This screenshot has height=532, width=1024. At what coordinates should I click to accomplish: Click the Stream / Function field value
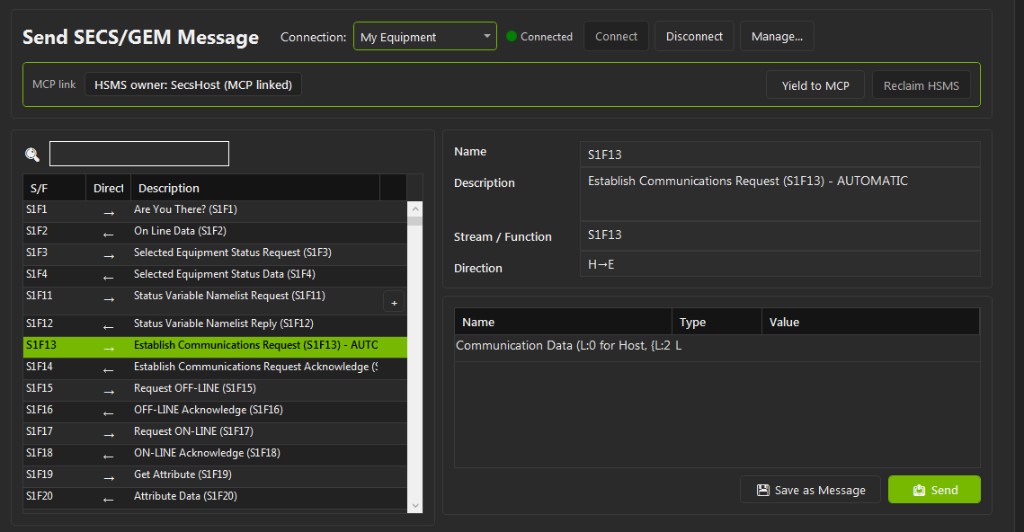coord(780,236)
